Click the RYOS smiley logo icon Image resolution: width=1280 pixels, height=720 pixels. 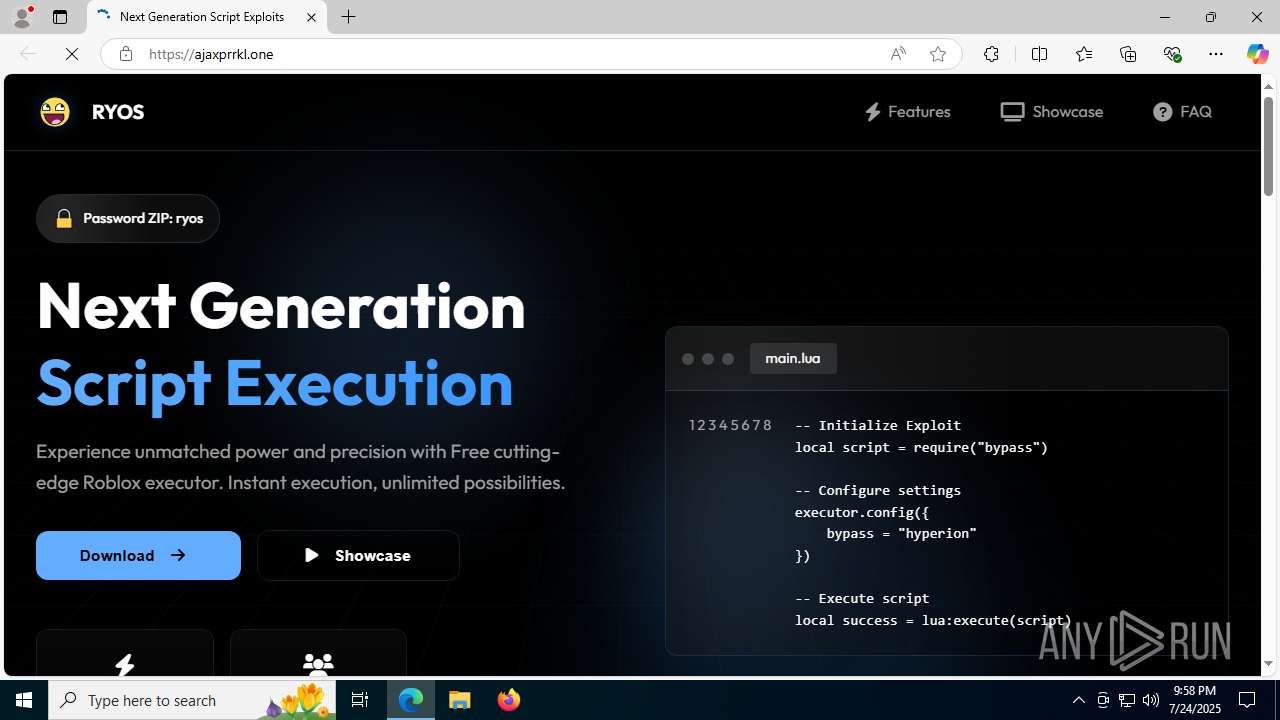55,111
